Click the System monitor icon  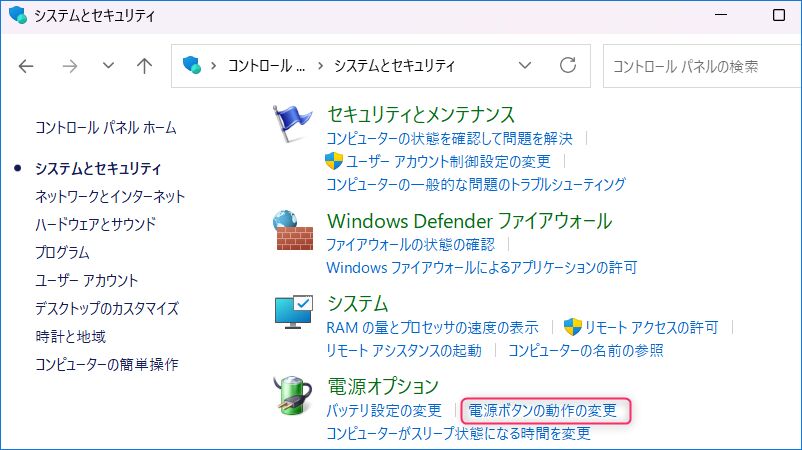pyautogui.click(x=294, y=314)
